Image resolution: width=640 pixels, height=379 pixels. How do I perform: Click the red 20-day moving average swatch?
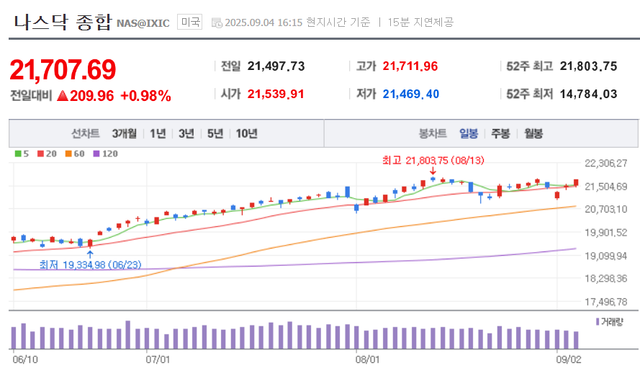pos(40,154)
